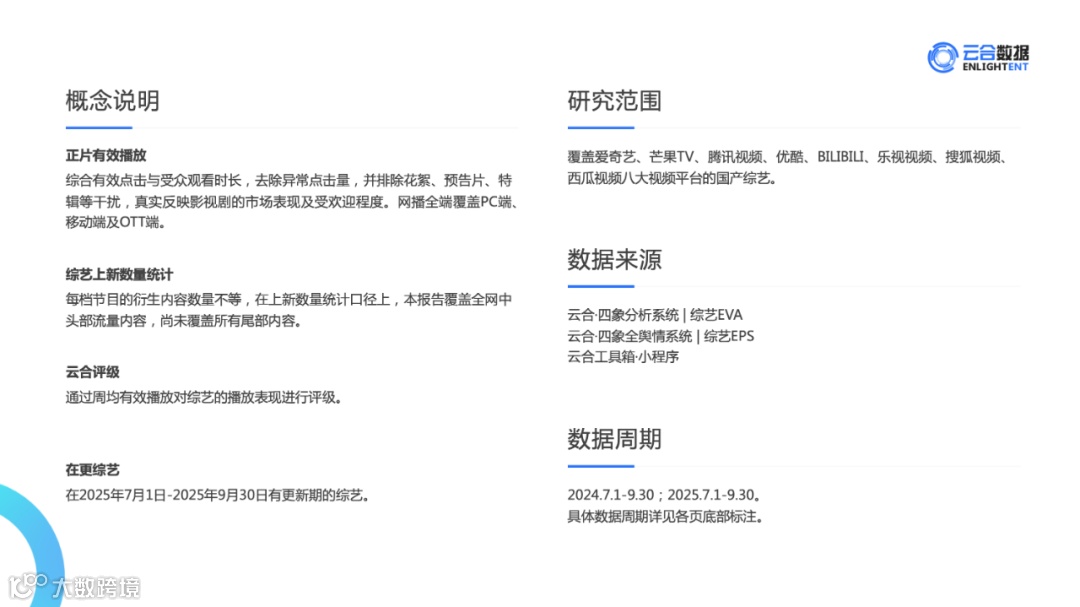Viewport: 1080px width, 607px height.
Task: Click the line 云合·四象全舆情系统 | 综艺EPS
Action: click(x=661, y=336)
